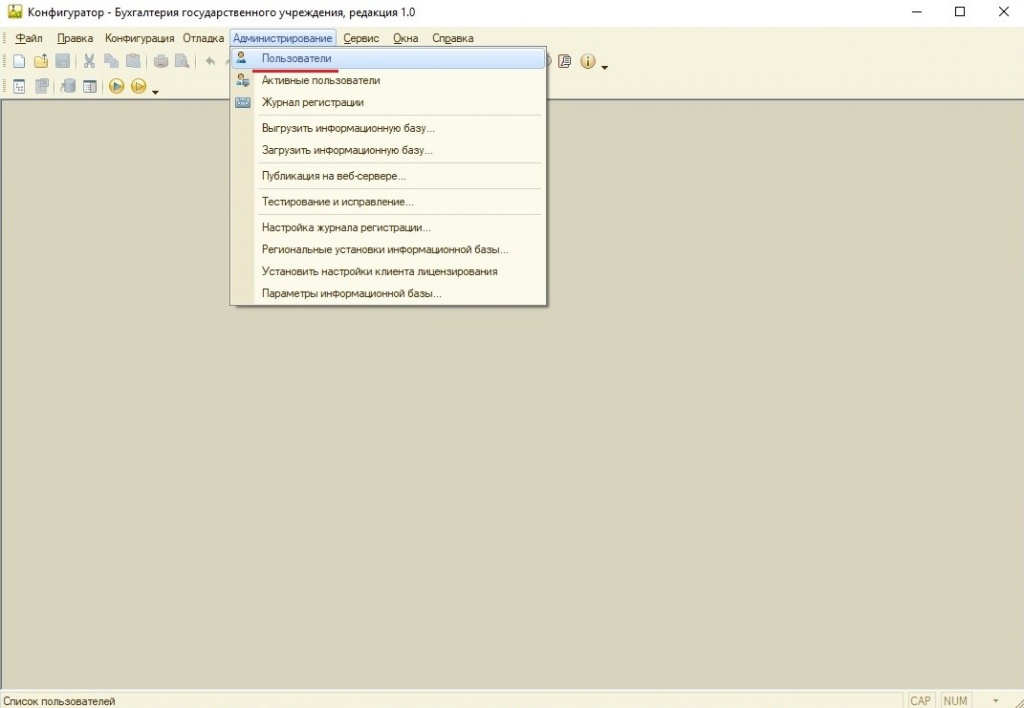Click the CAP status bar indicator
The image size is (1024, 708).
coord(920,700)
